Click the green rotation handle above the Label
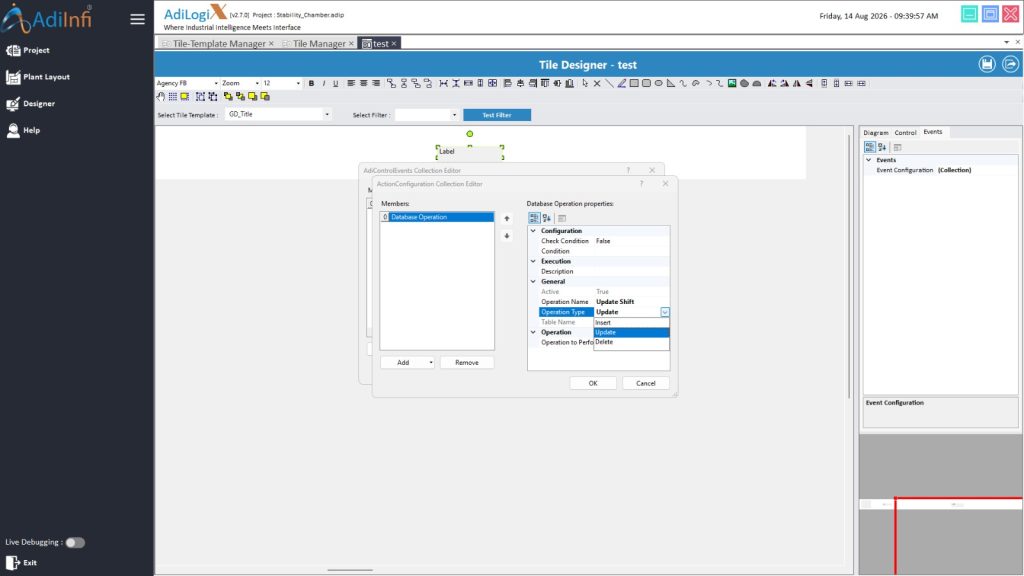1024x576 pixels. [x=470, y=134]
